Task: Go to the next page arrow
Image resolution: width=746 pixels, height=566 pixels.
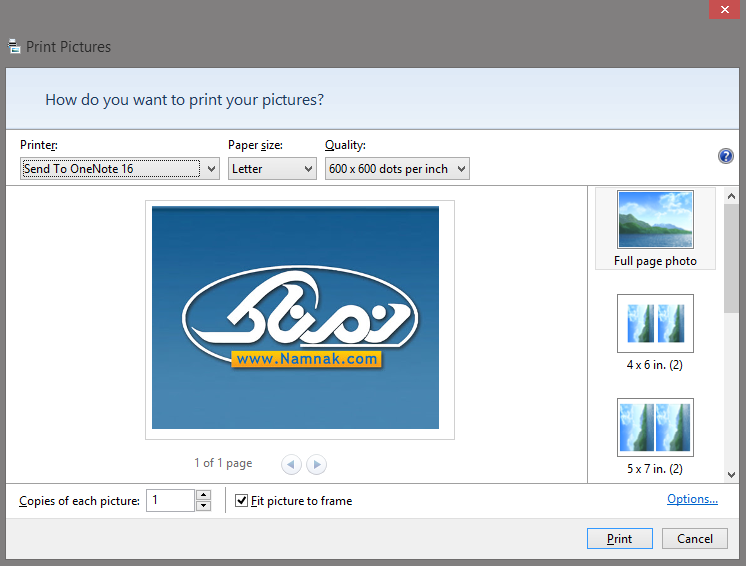Action: point(316,464)
